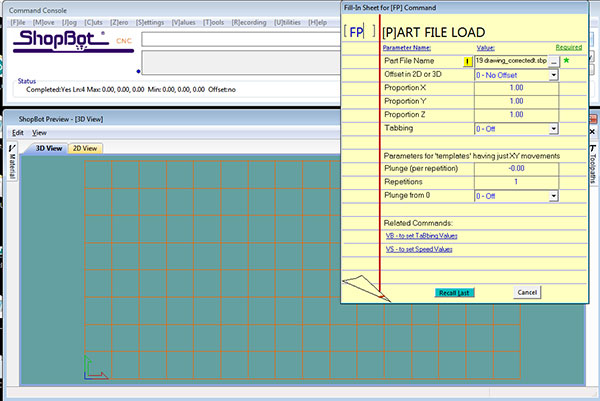Open the Edit menu in ShopBot Preview
The width and height of the screenshot is (600, 401).
[18, 133]
